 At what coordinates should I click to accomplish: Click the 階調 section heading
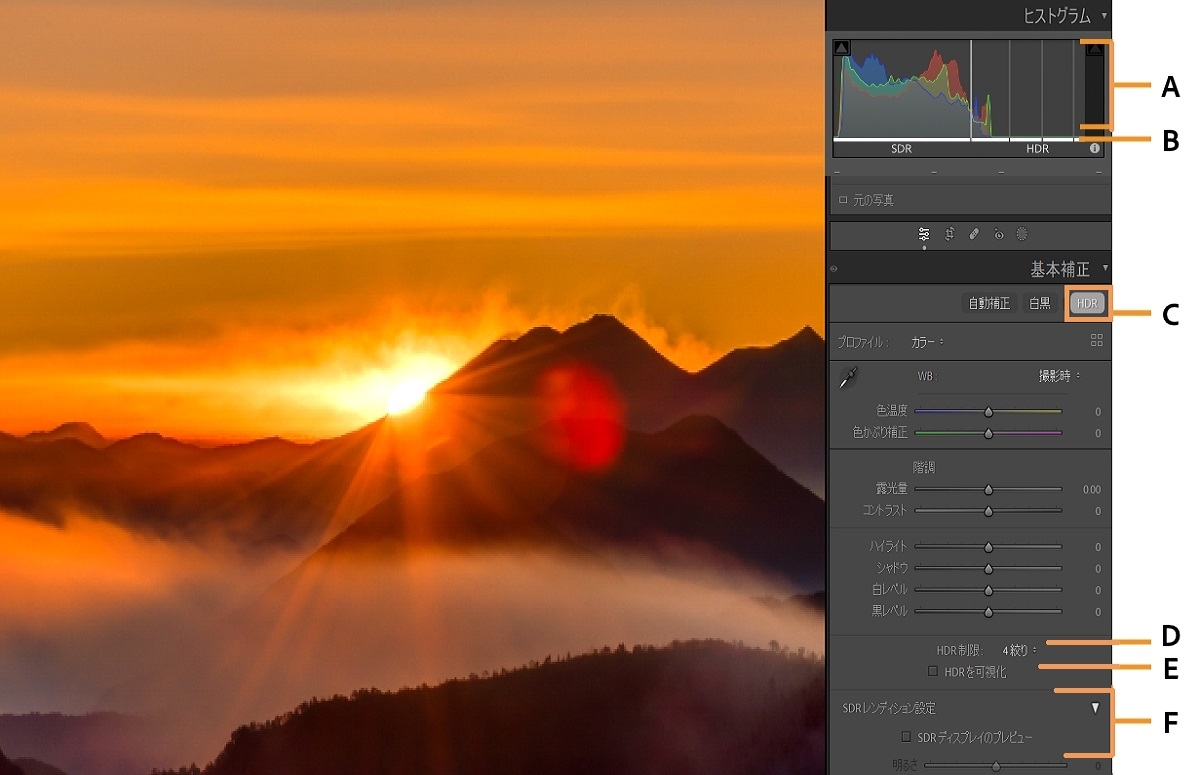point(923,467)
